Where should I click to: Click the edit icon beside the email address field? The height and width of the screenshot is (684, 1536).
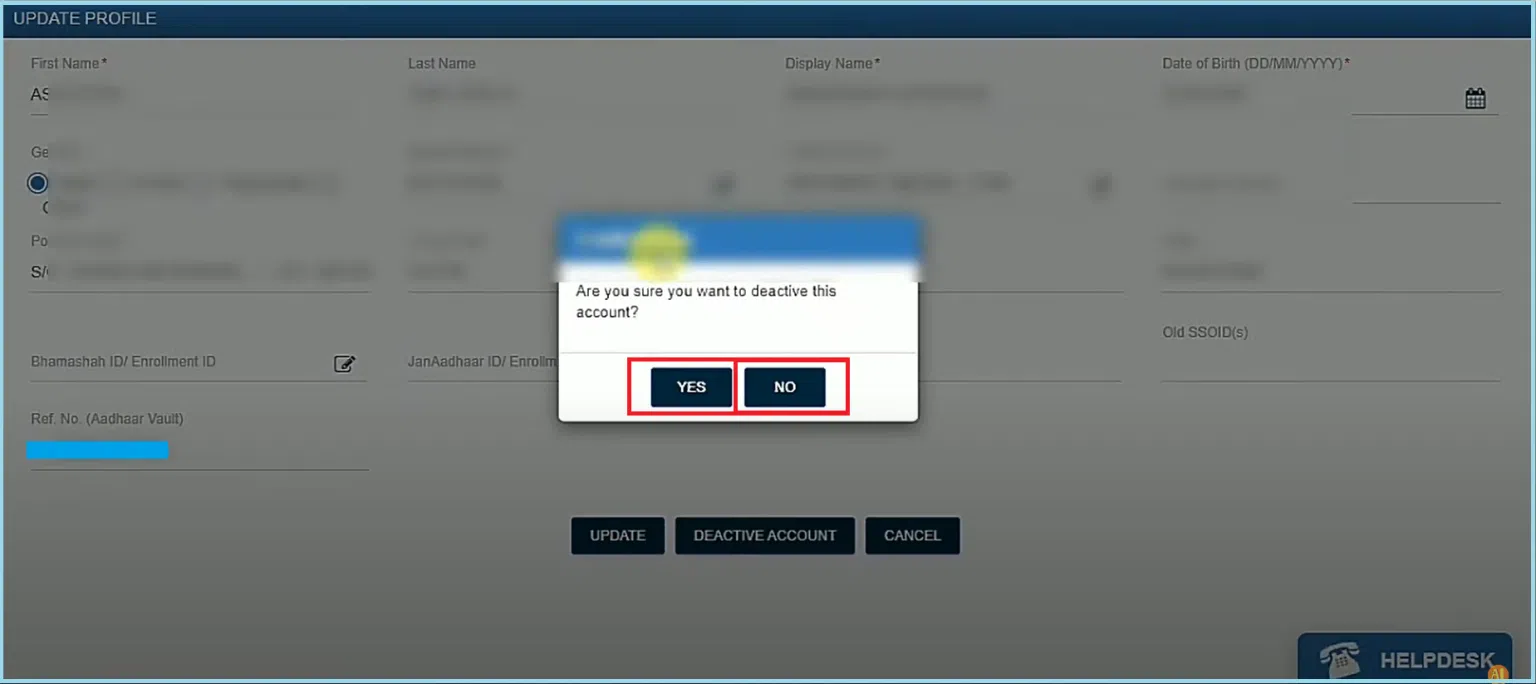(x=1100, y=184)
